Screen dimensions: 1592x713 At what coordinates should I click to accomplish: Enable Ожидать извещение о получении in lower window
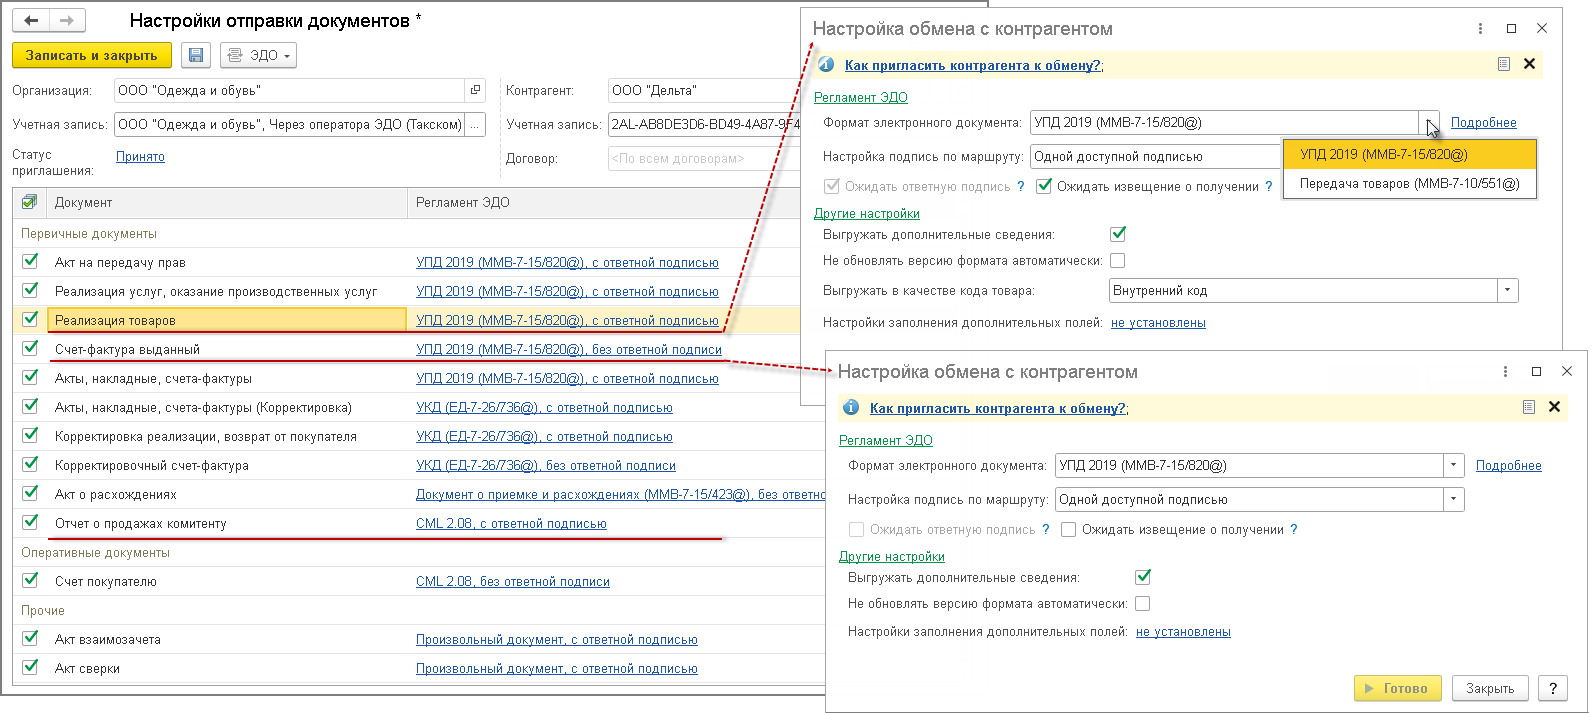click(x=1069, y=529)
